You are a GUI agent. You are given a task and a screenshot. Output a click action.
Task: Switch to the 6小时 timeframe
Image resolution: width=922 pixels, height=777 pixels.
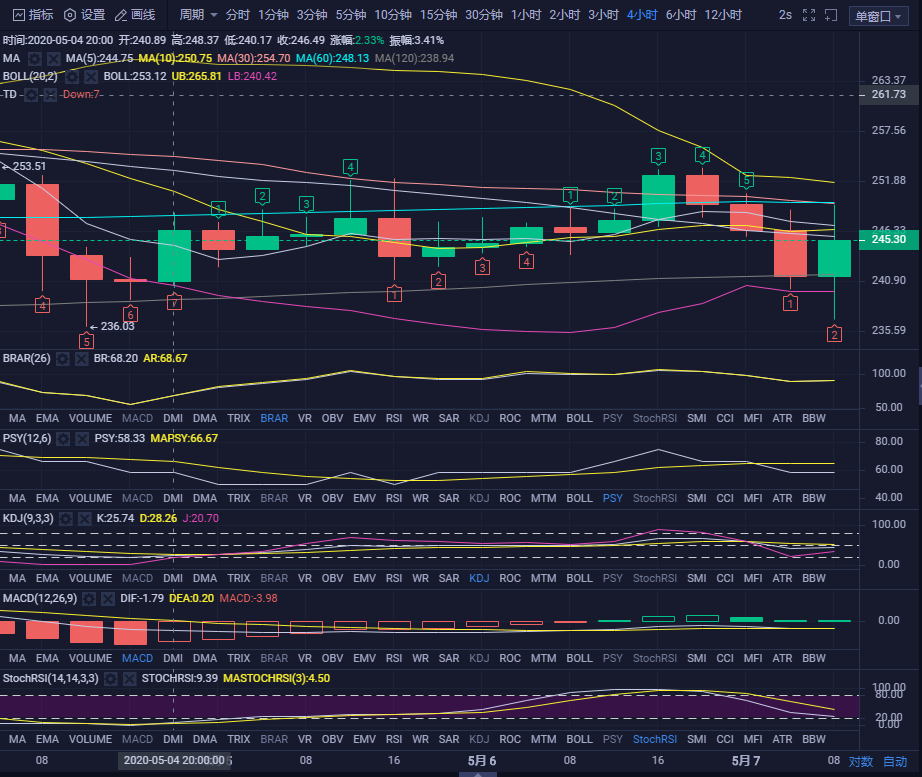[681, 15]
